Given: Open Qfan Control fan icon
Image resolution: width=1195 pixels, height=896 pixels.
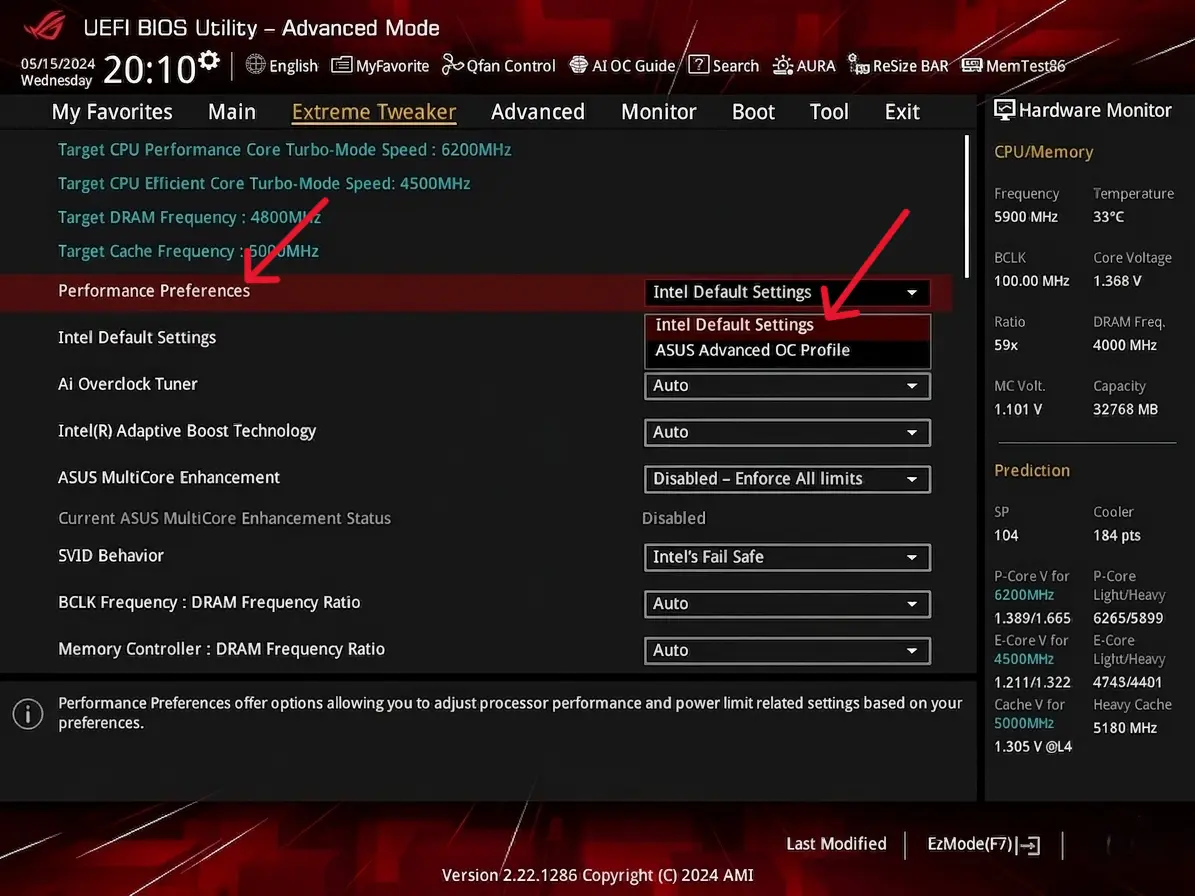Looking at the screenshot, I should click(453, 65).
